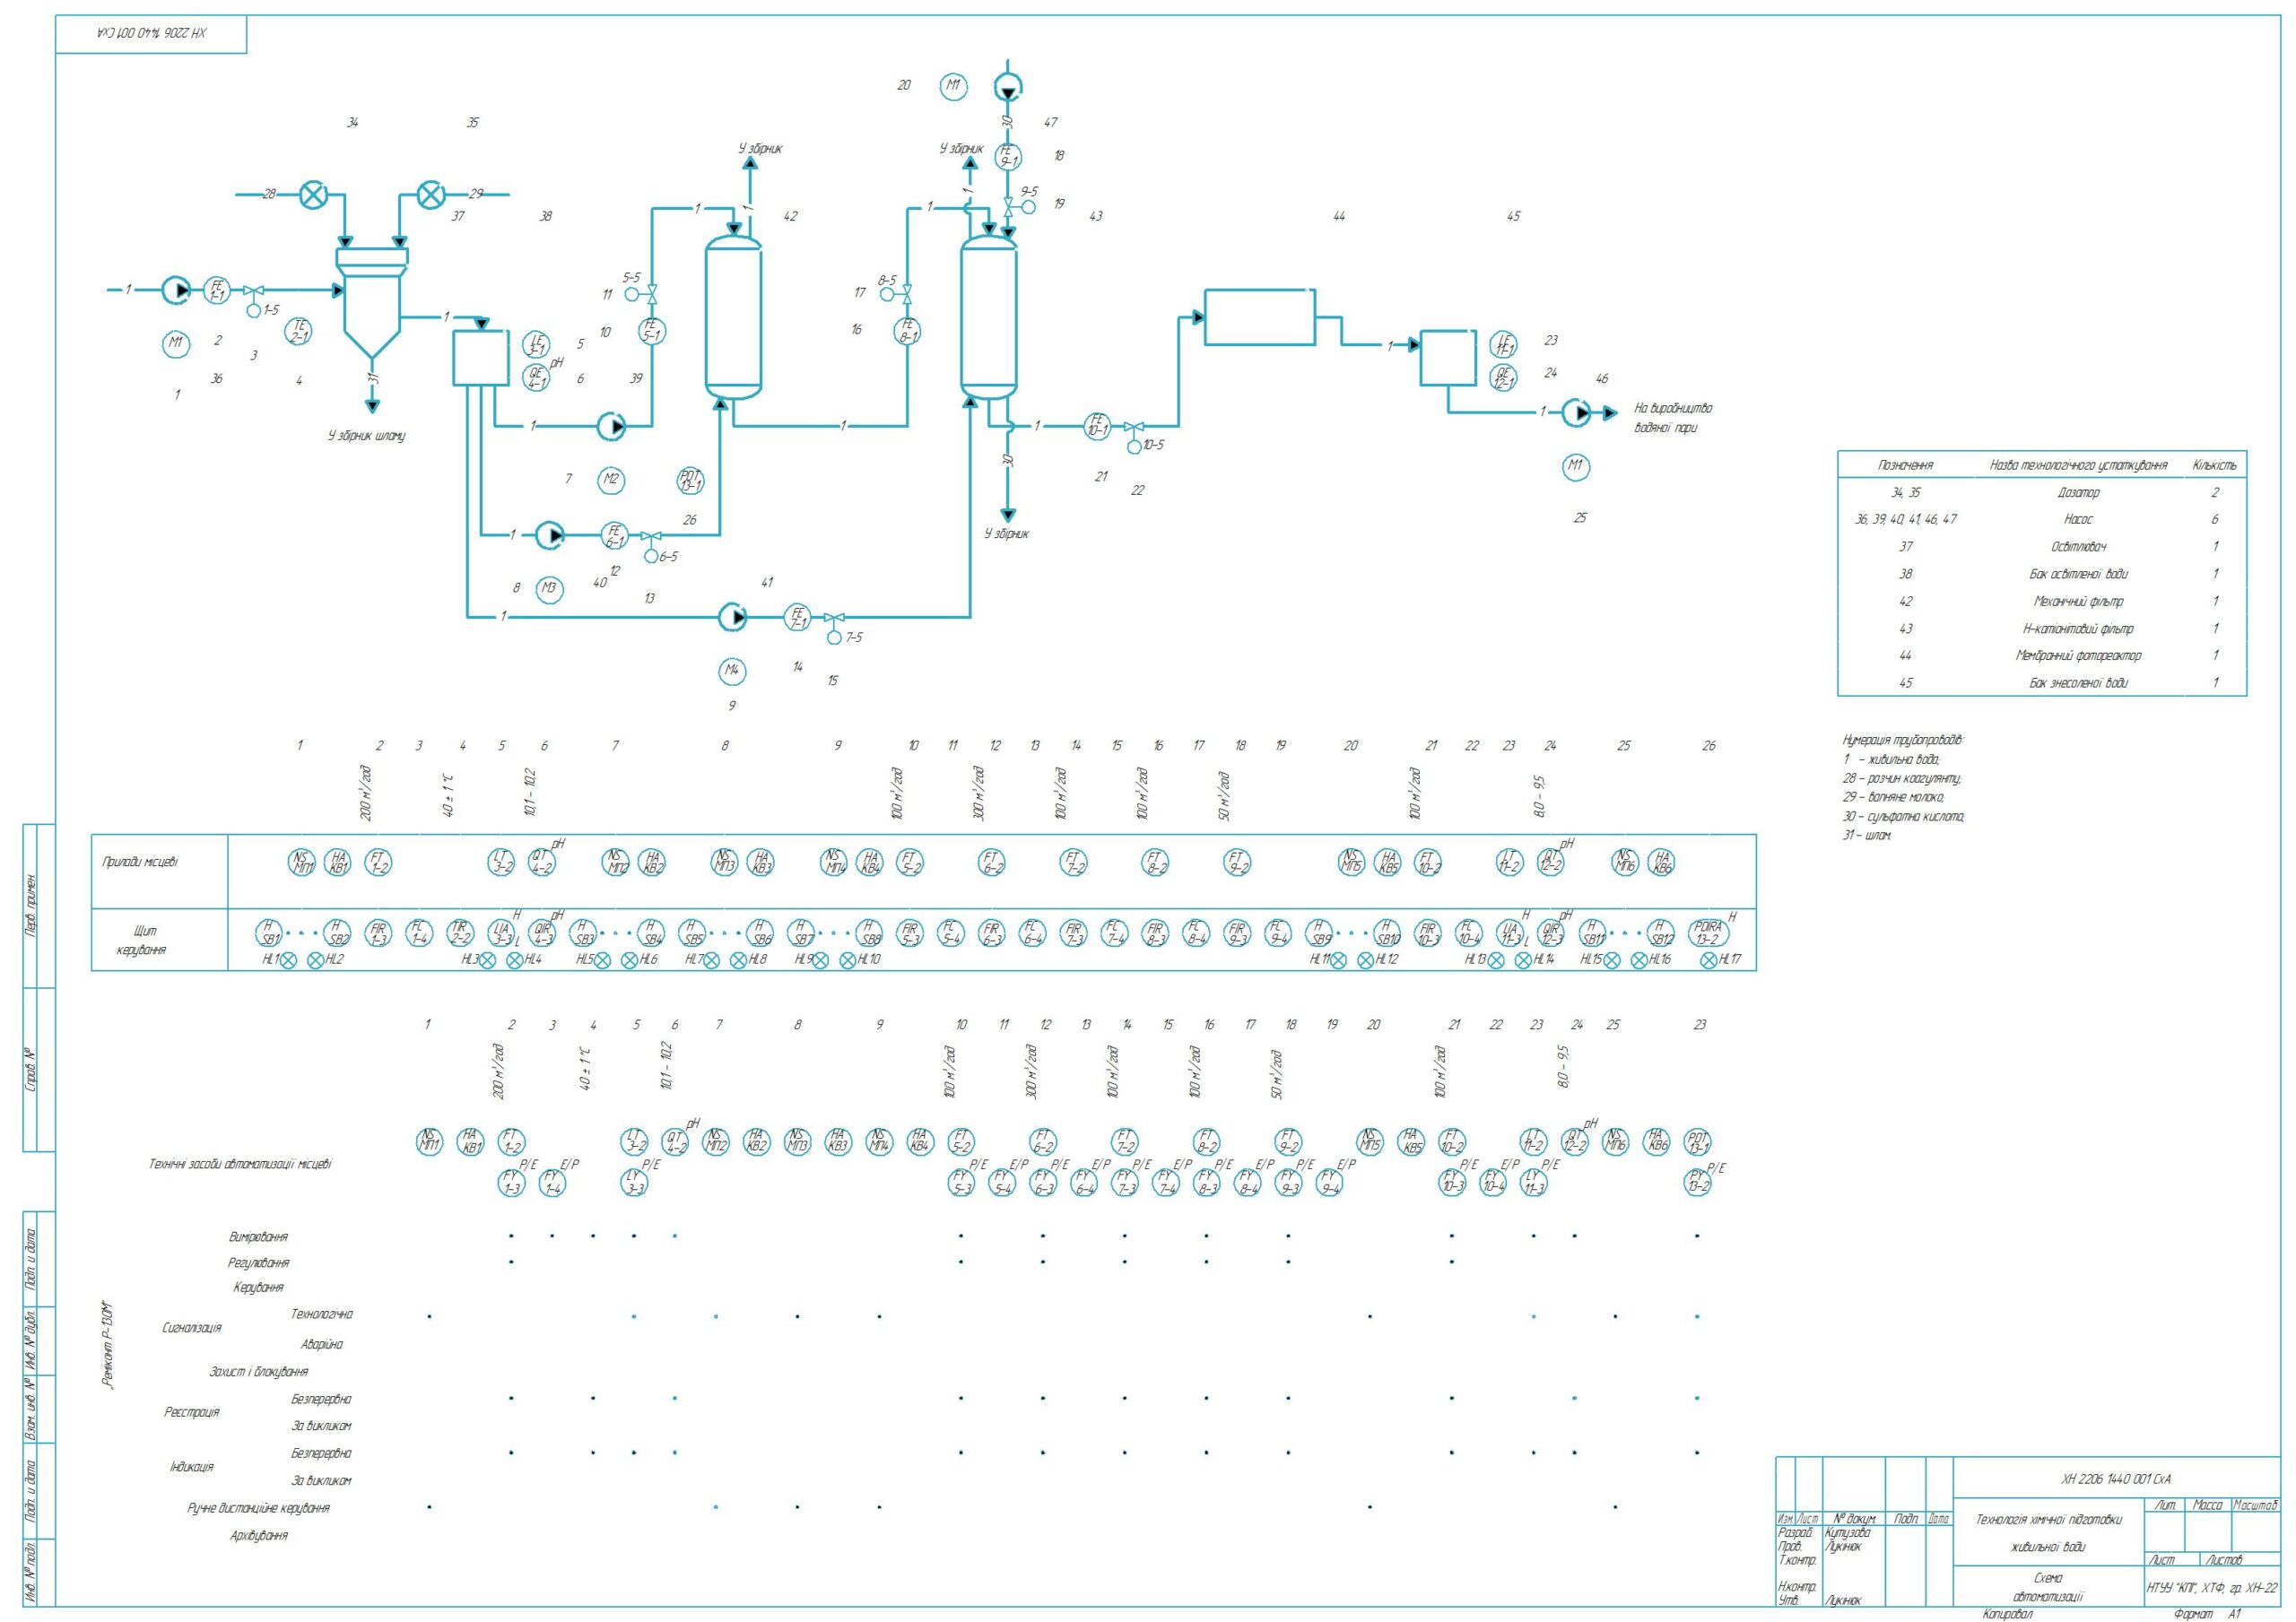Select the doser symbol on pipeline 29
The height and width of the screenshot is (1622, 2296).
pos(431,194)
